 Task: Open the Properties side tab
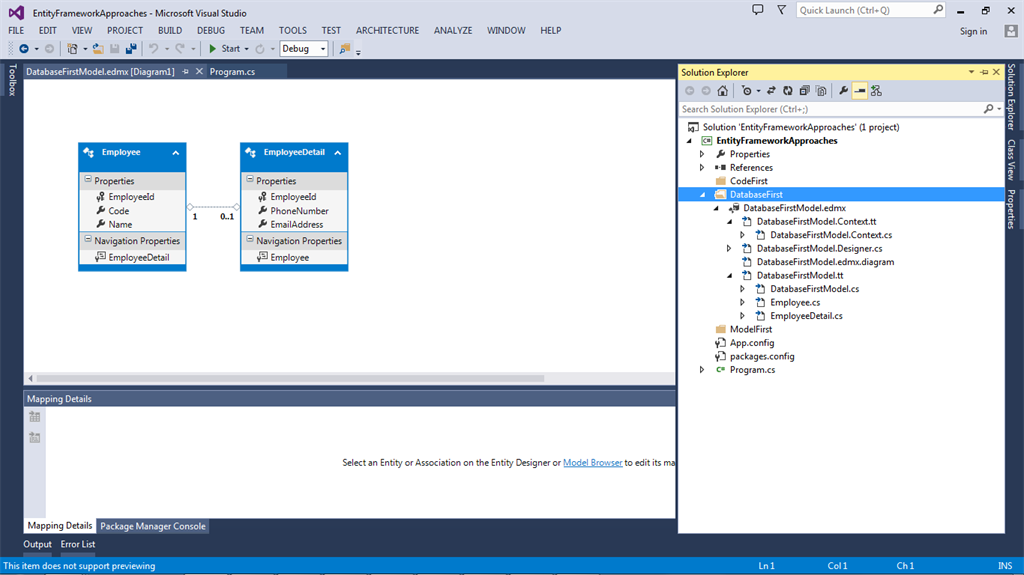point(1011,209)
